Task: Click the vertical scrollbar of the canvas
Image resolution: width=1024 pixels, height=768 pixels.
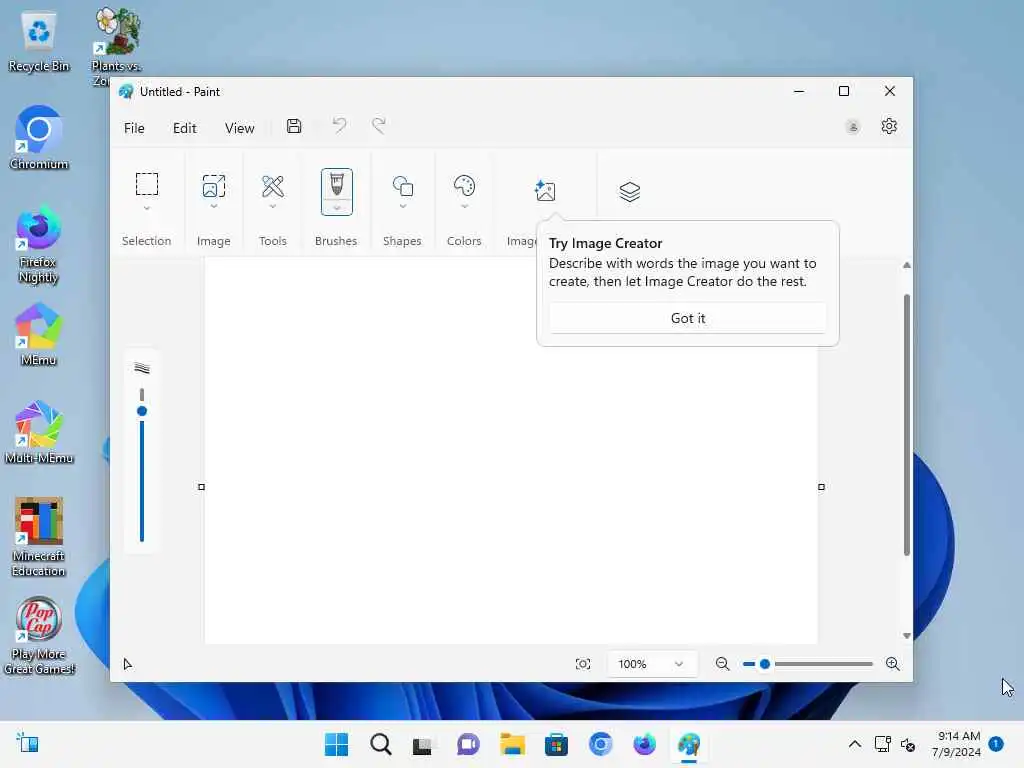Action: (x=906, y=424)
